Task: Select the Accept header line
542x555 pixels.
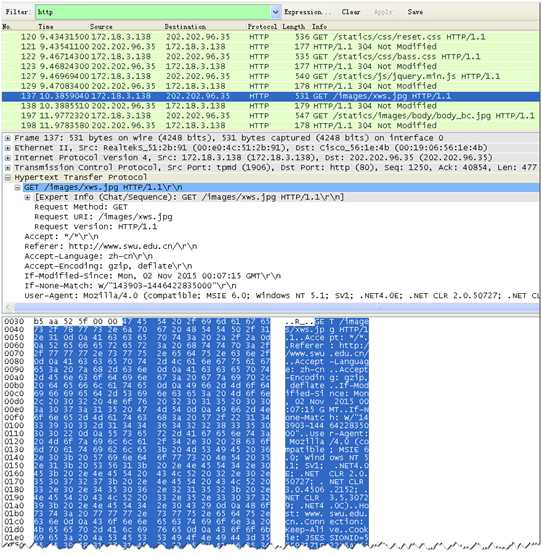Action: coord(62,237)
